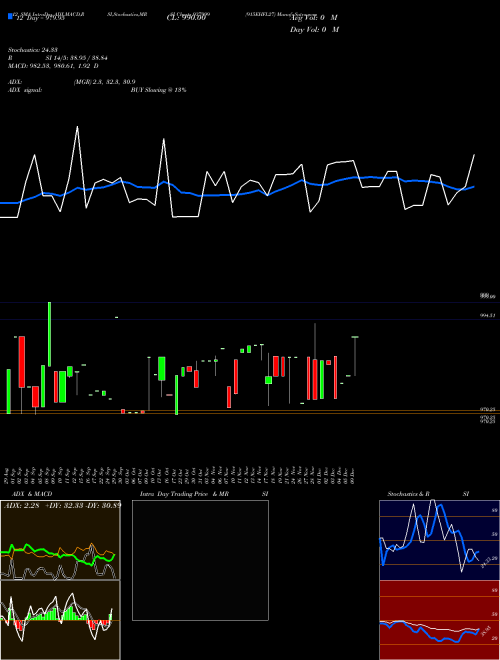This screenshot has width=500, height=660.
Task: Select the "(MGR) 2.3, 32.3, 30.9" ADX values
Action: (104, 82)
